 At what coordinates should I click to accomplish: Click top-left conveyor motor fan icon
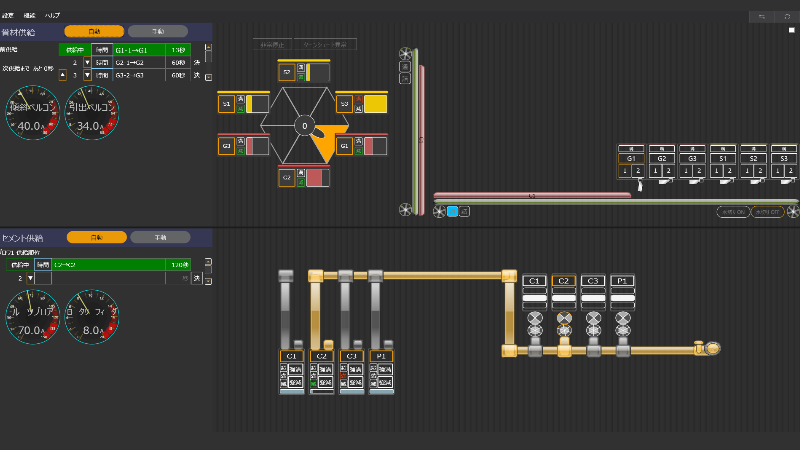pyautogui.click(x=405, y=54)
